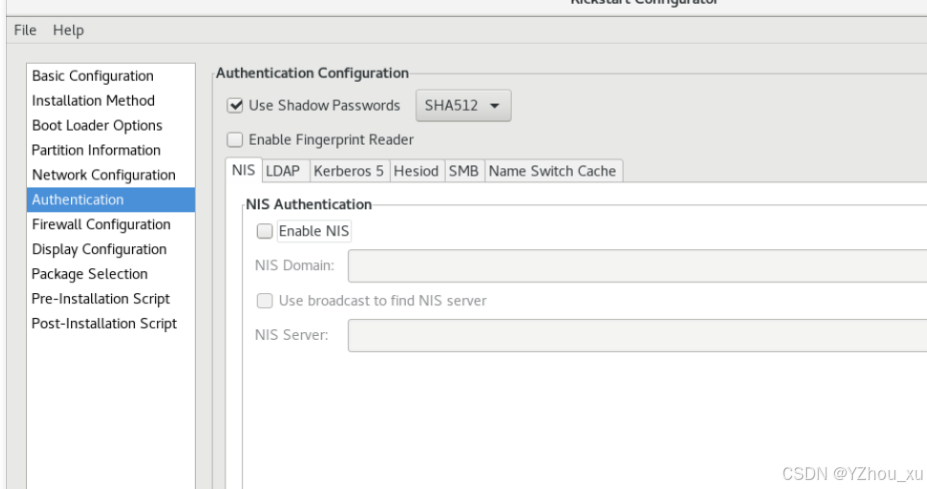
Task: Select Basic Configuration in sidebar
Action: coord(93,76)
